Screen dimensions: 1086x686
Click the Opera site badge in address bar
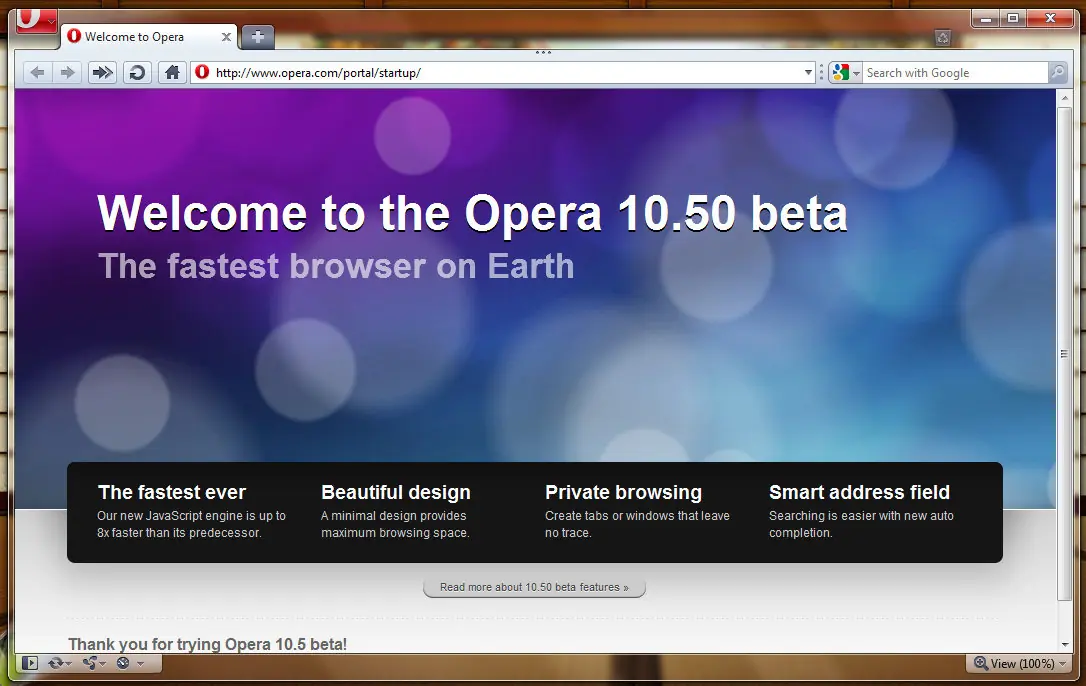[202, 72]
